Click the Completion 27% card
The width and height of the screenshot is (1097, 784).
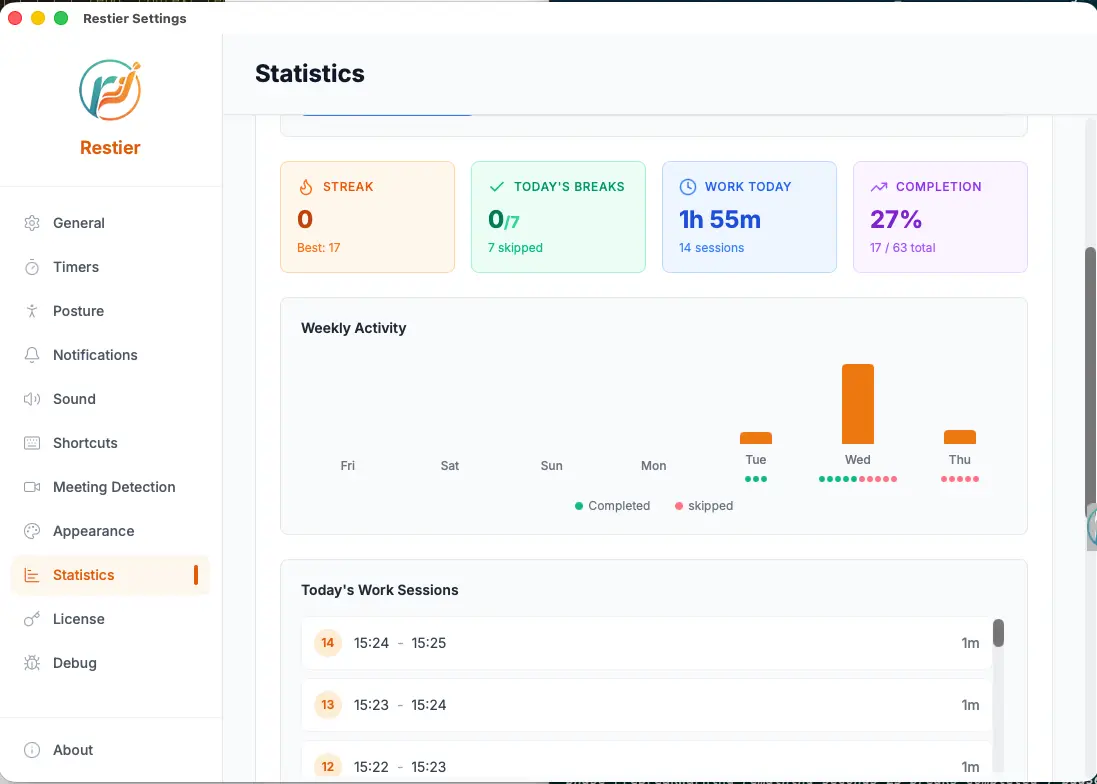tap(940, 217)
